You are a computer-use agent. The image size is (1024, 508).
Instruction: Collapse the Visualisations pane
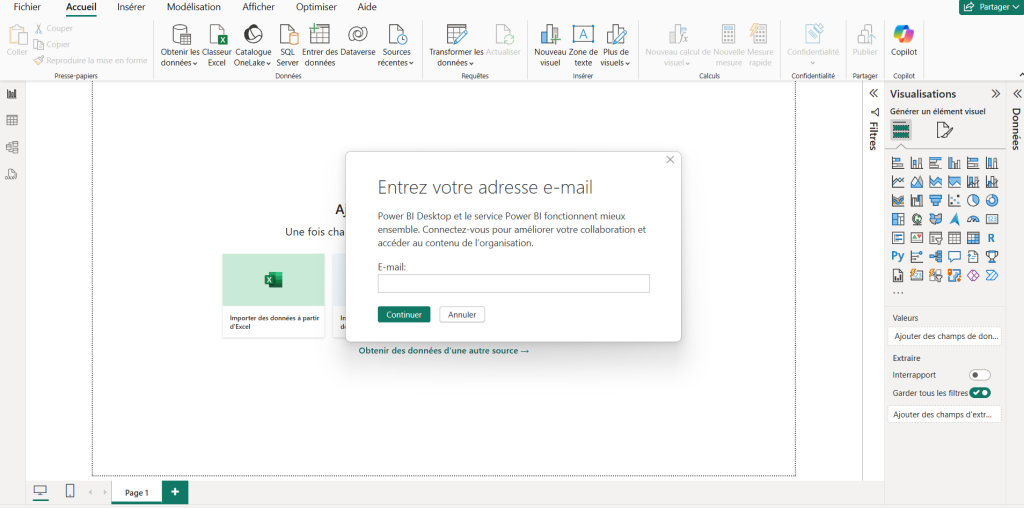coord(995,93)
